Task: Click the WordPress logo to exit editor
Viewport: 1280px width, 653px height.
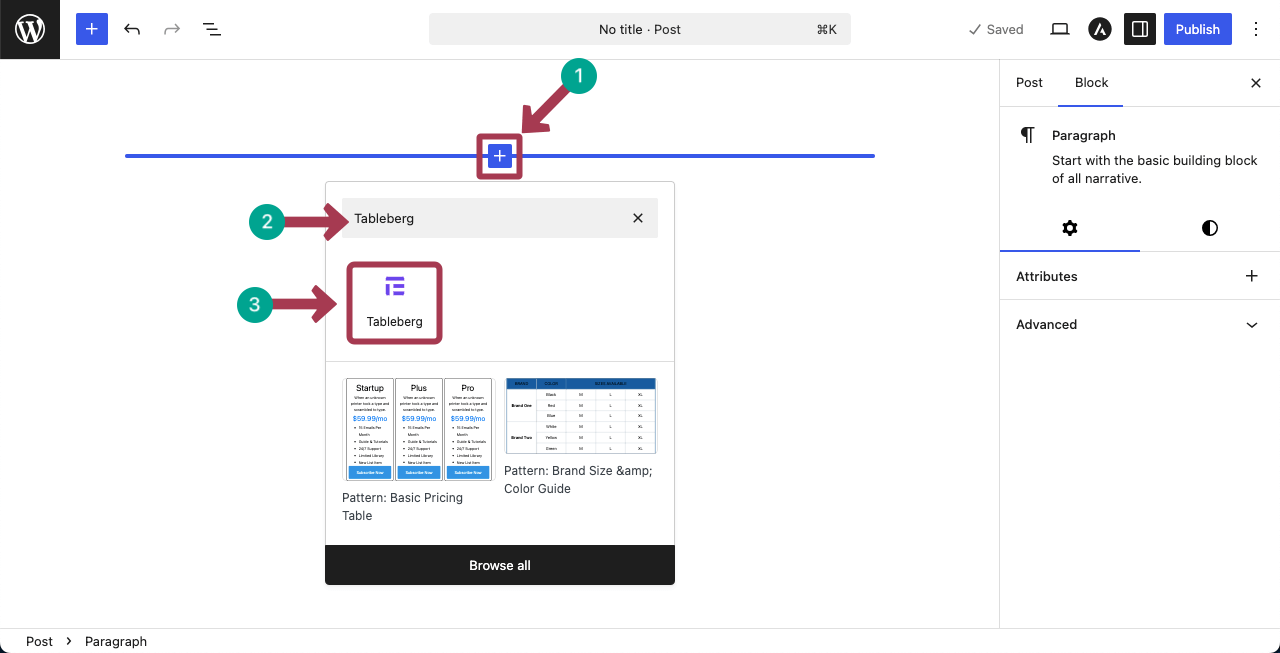Action: coord(30,30)
